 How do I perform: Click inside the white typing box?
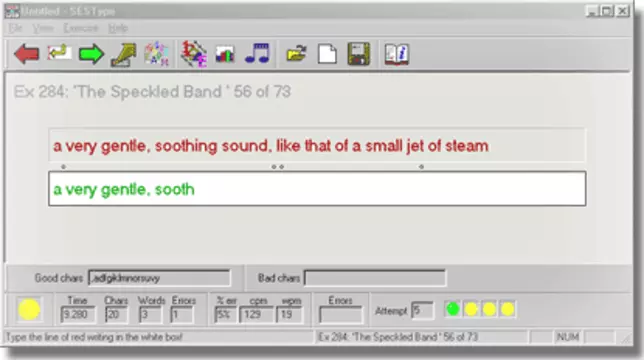(317, 189)
